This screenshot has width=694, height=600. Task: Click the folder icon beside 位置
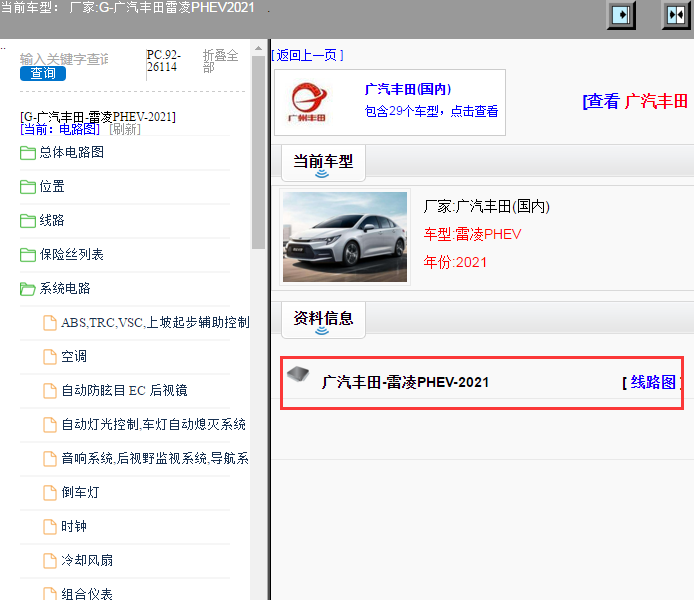[28, 187]
